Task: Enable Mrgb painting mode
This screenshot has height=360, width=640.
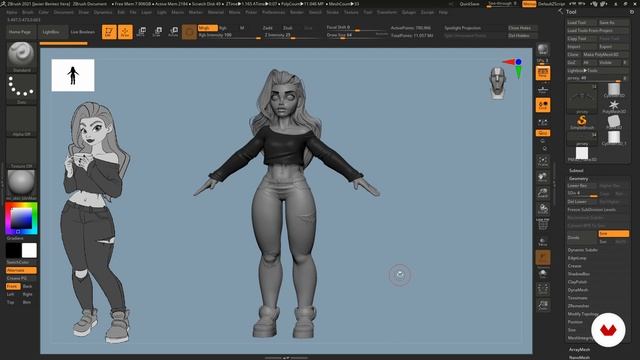Action: click(x=207, y=28)
